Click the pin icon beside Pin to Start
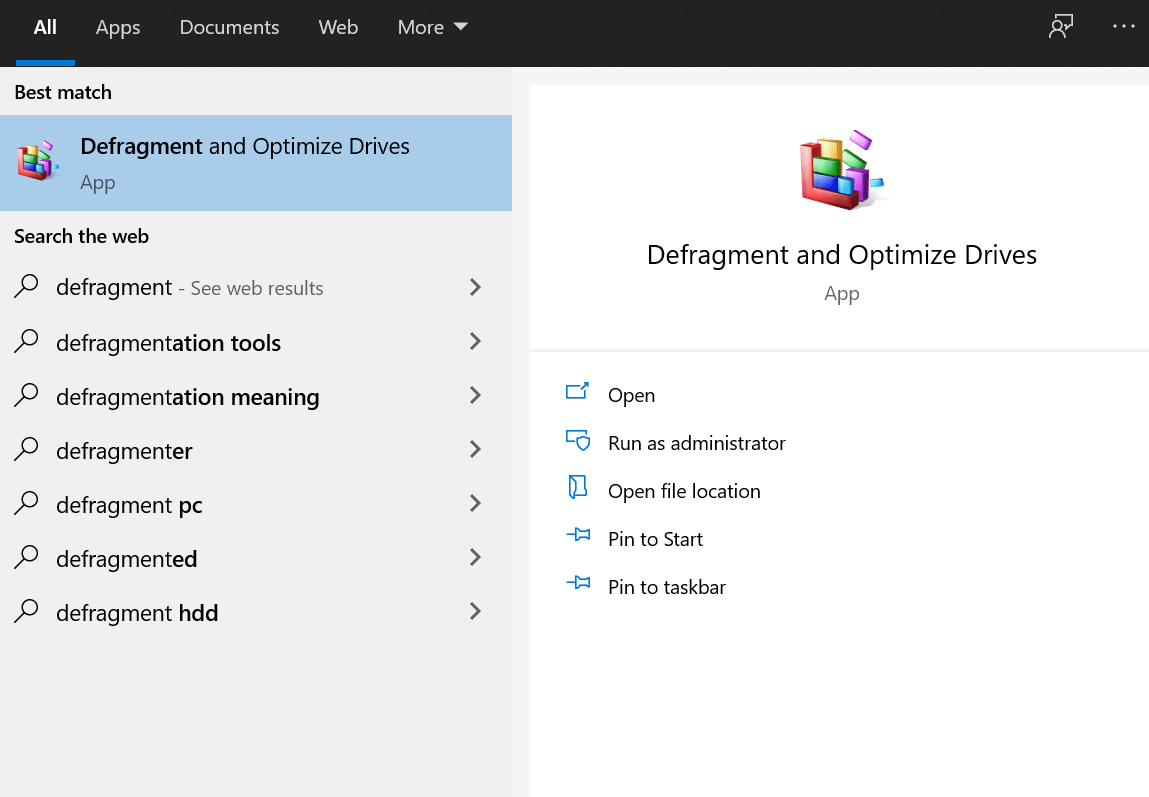Viewport: 1149px width, 797px height. (578, 536)
